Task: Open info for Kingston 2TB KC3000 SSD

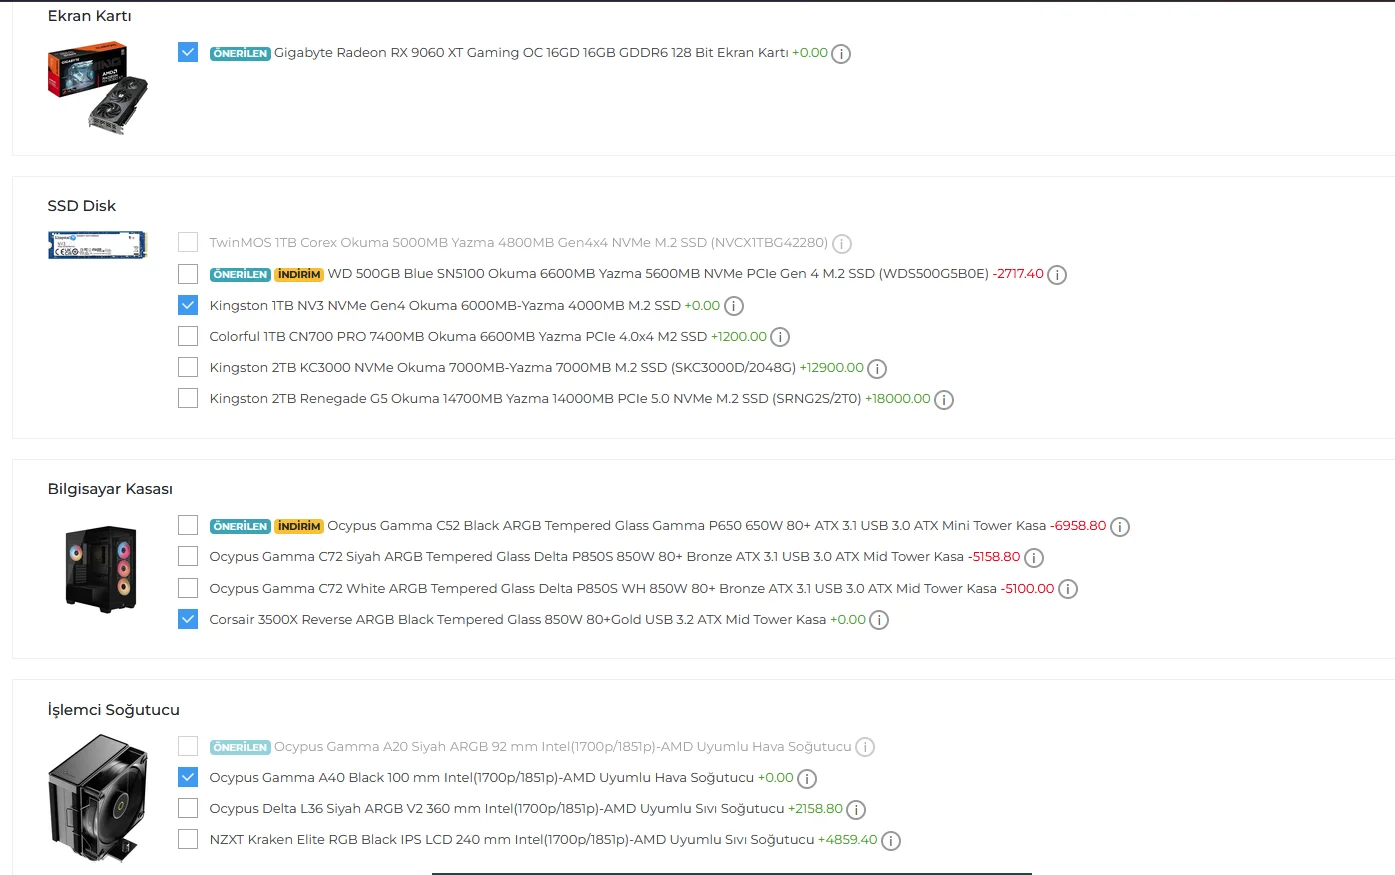Action: click(x=877, y=369)
